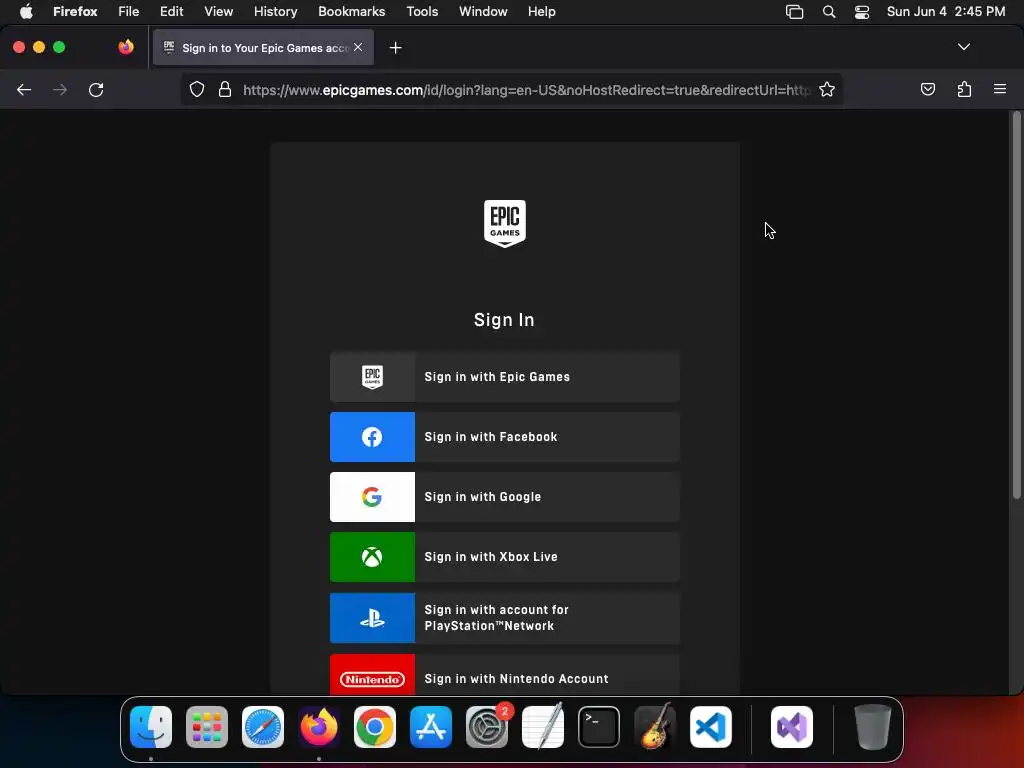Open the Tools menu
This screenshot has width=1024, height=768.
click(x=422, y=12)
